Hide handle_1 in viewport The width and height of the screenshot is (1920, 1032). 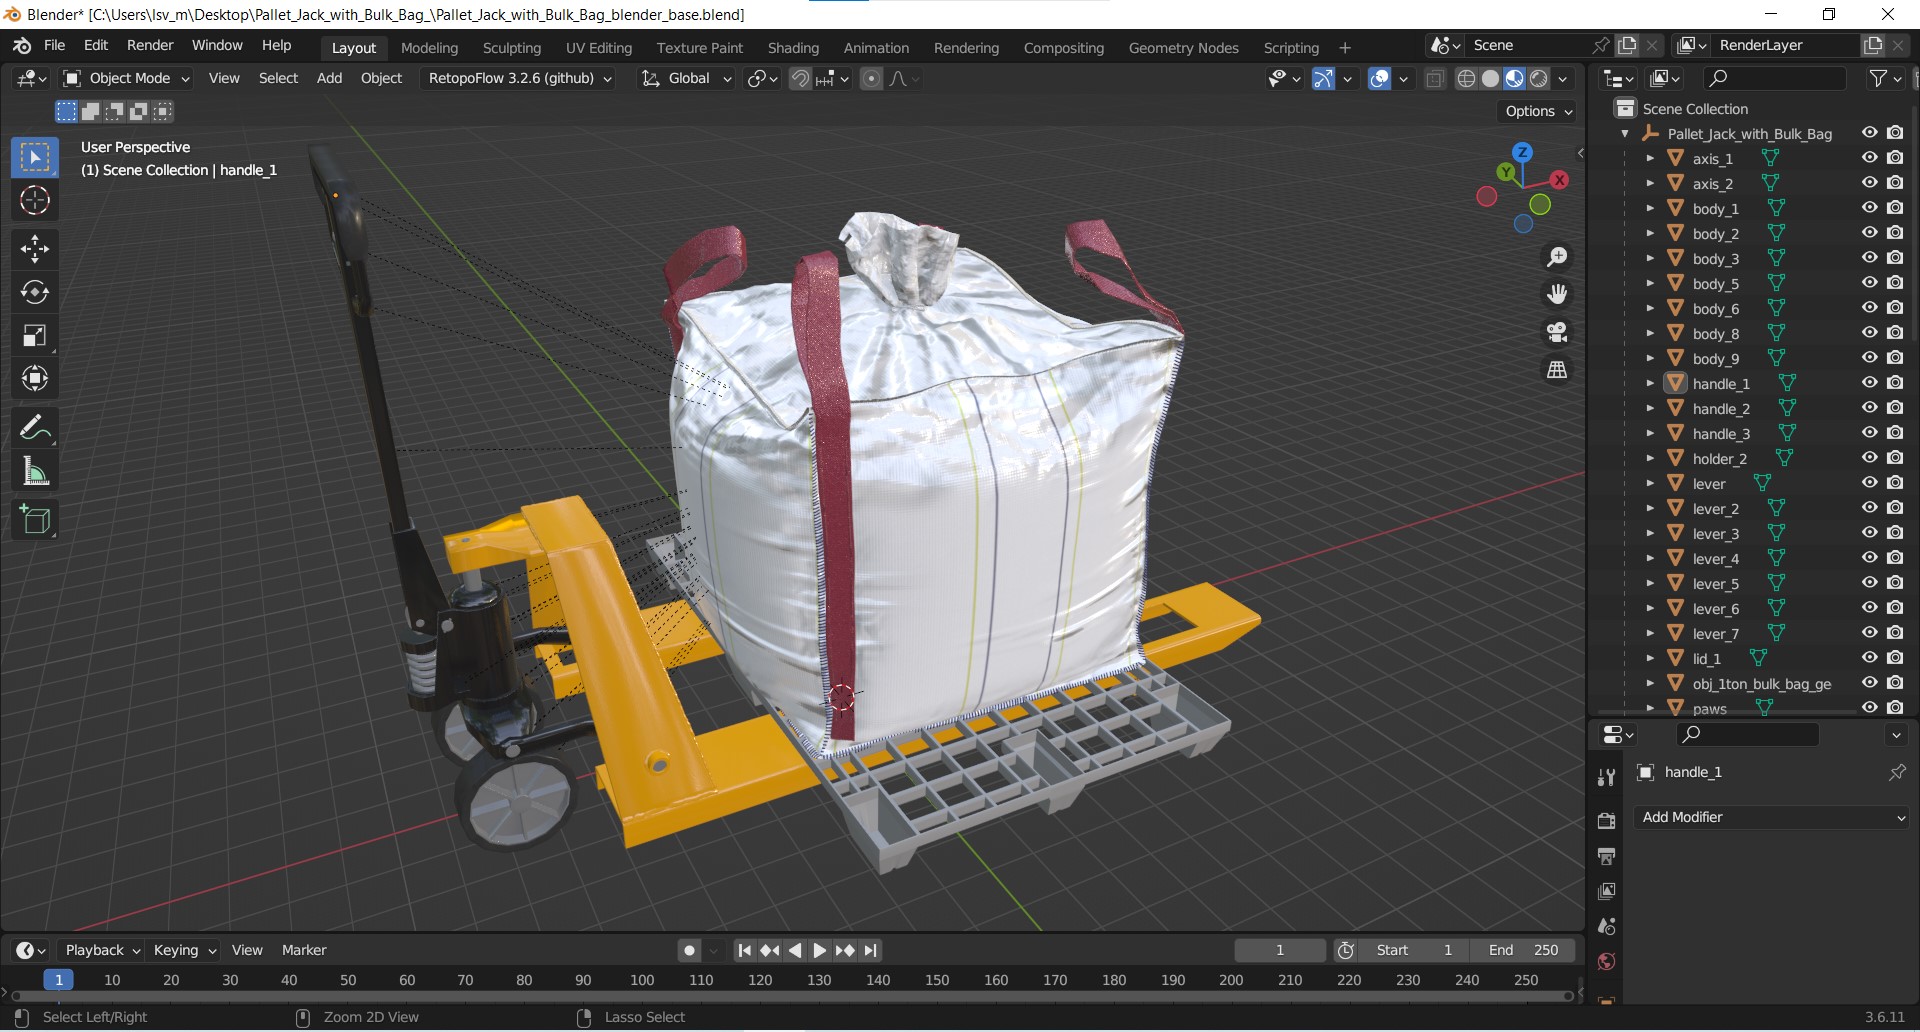[1869, 382]
